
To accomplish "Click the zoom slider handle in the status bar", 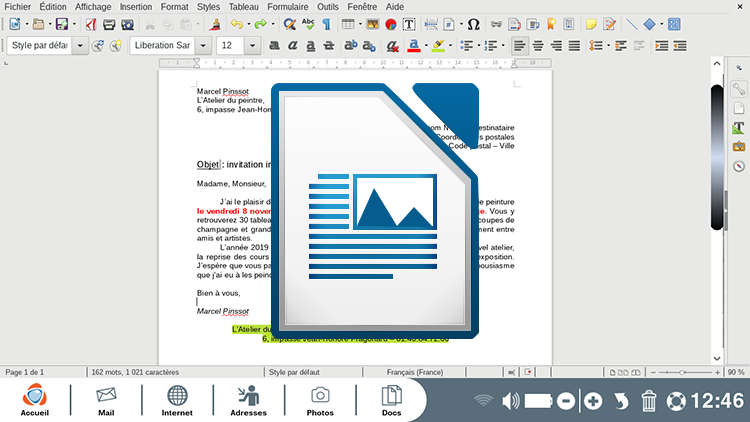I will coord(683,372).
